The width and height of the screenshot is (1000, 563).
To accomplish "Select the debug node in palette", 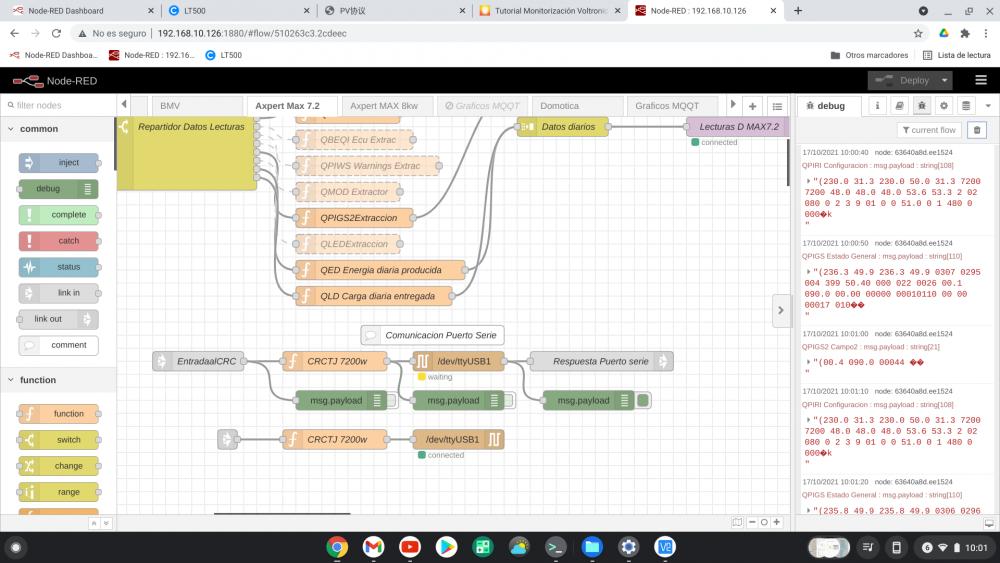I will (59, 189).
